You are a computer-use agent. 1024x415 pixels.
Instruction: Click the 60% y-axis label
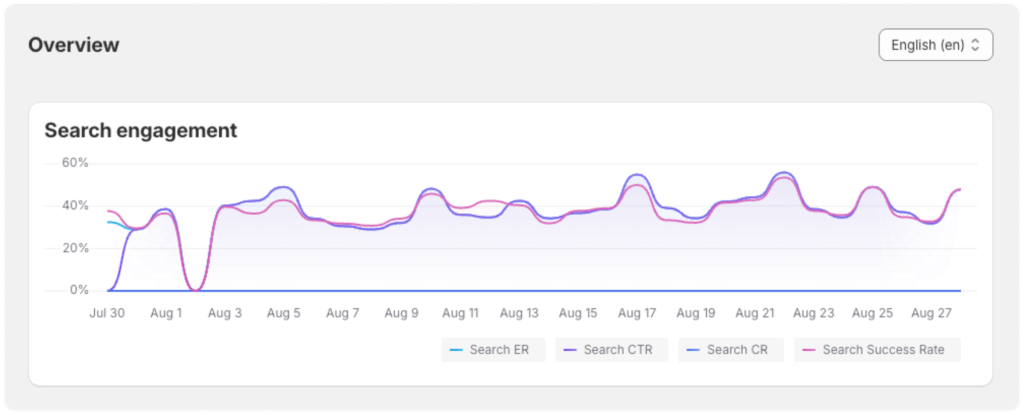pos(75,163)
